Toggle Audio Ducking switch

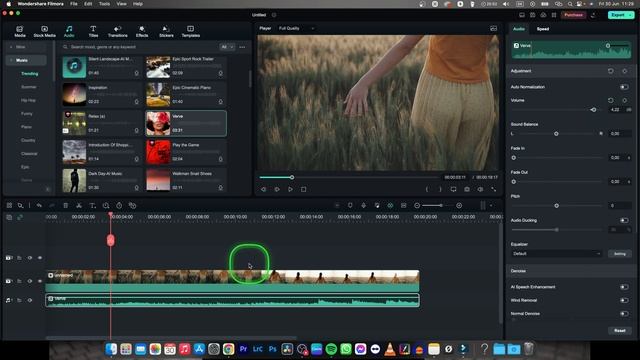[x=624, y=220]
